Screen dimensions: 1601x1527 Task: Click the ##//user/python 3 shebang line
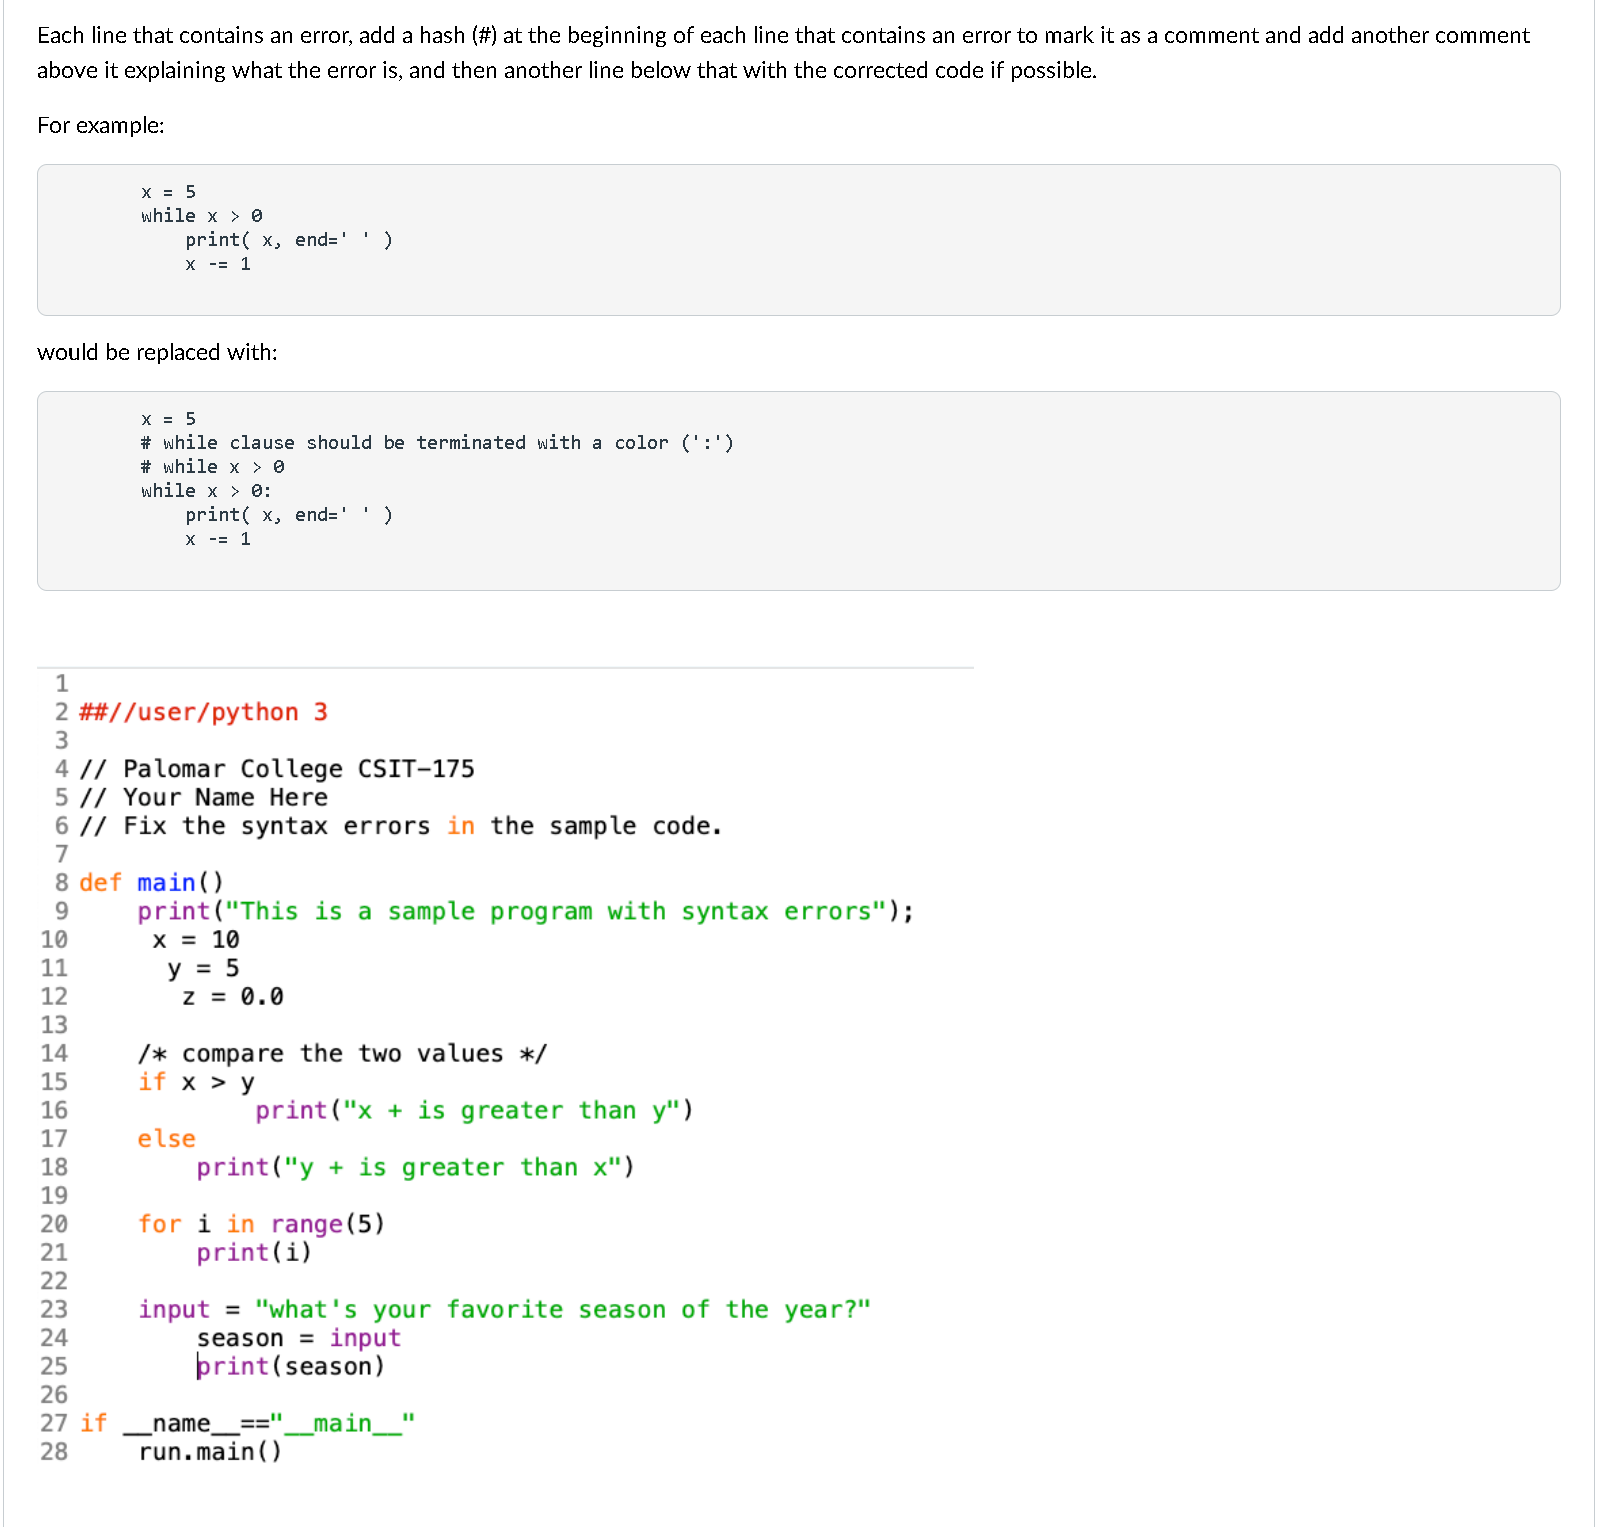tap(205, 713)
